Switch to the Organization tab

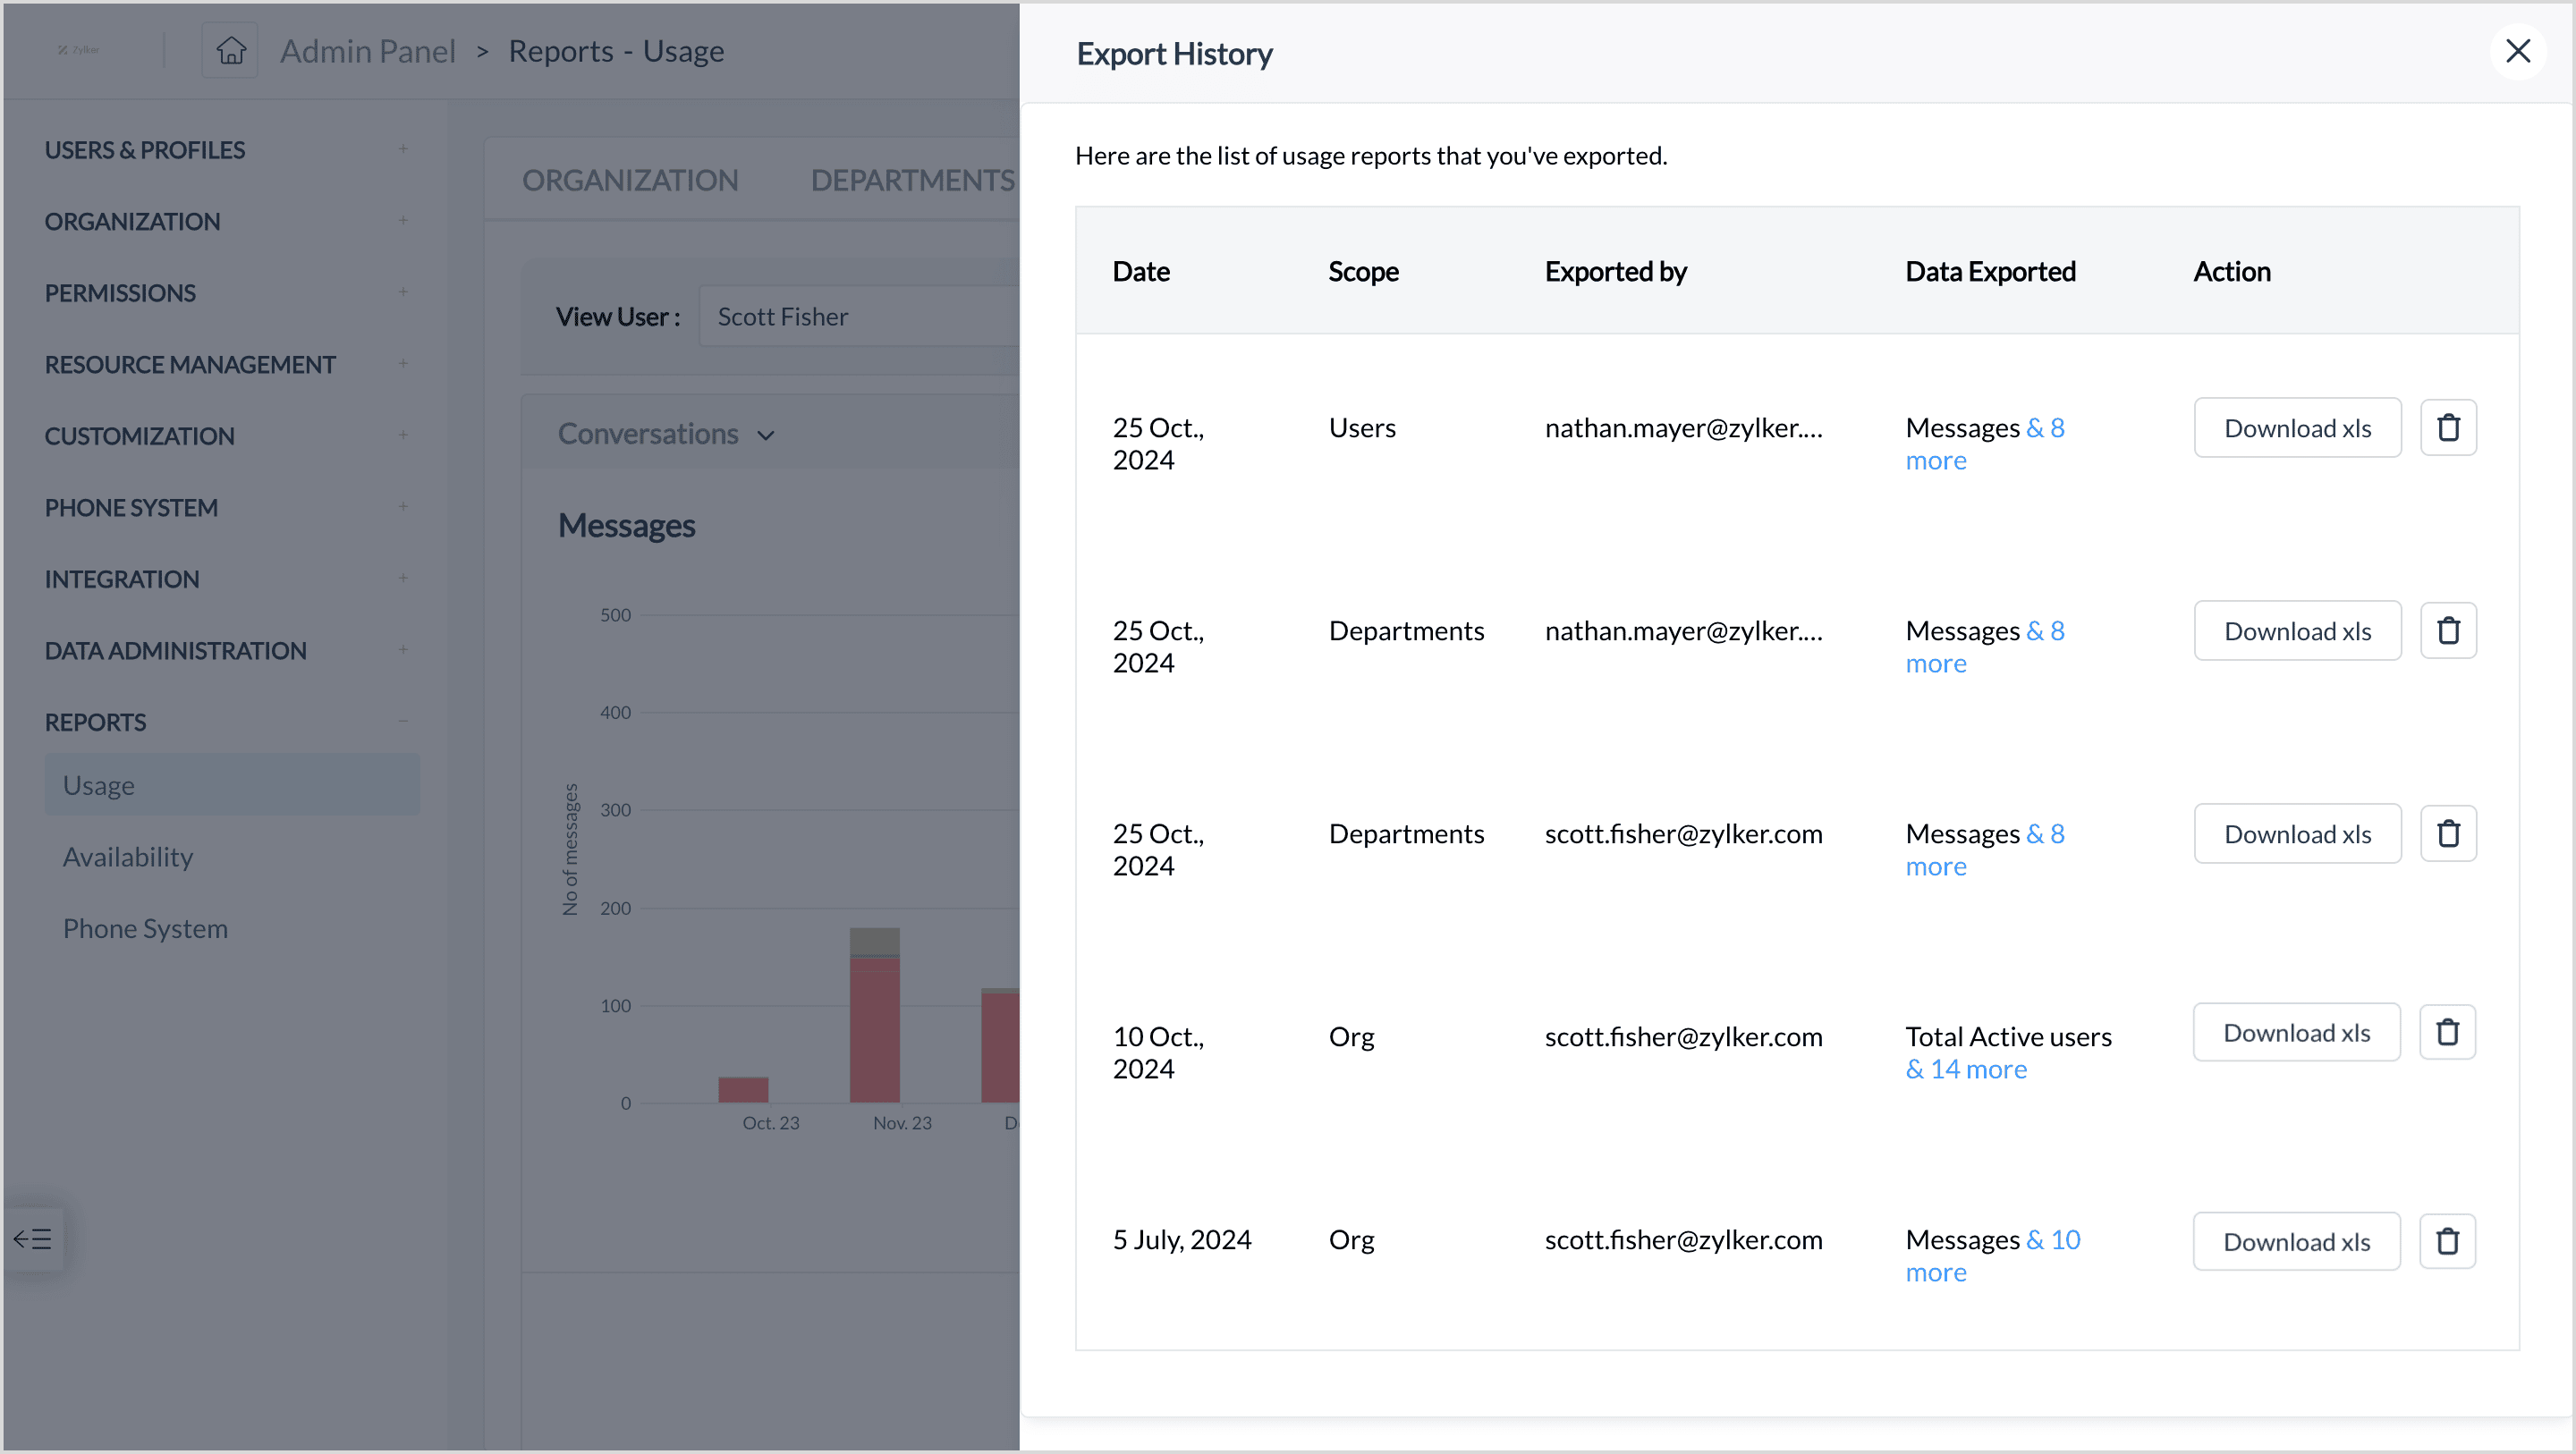coord(630,180)
